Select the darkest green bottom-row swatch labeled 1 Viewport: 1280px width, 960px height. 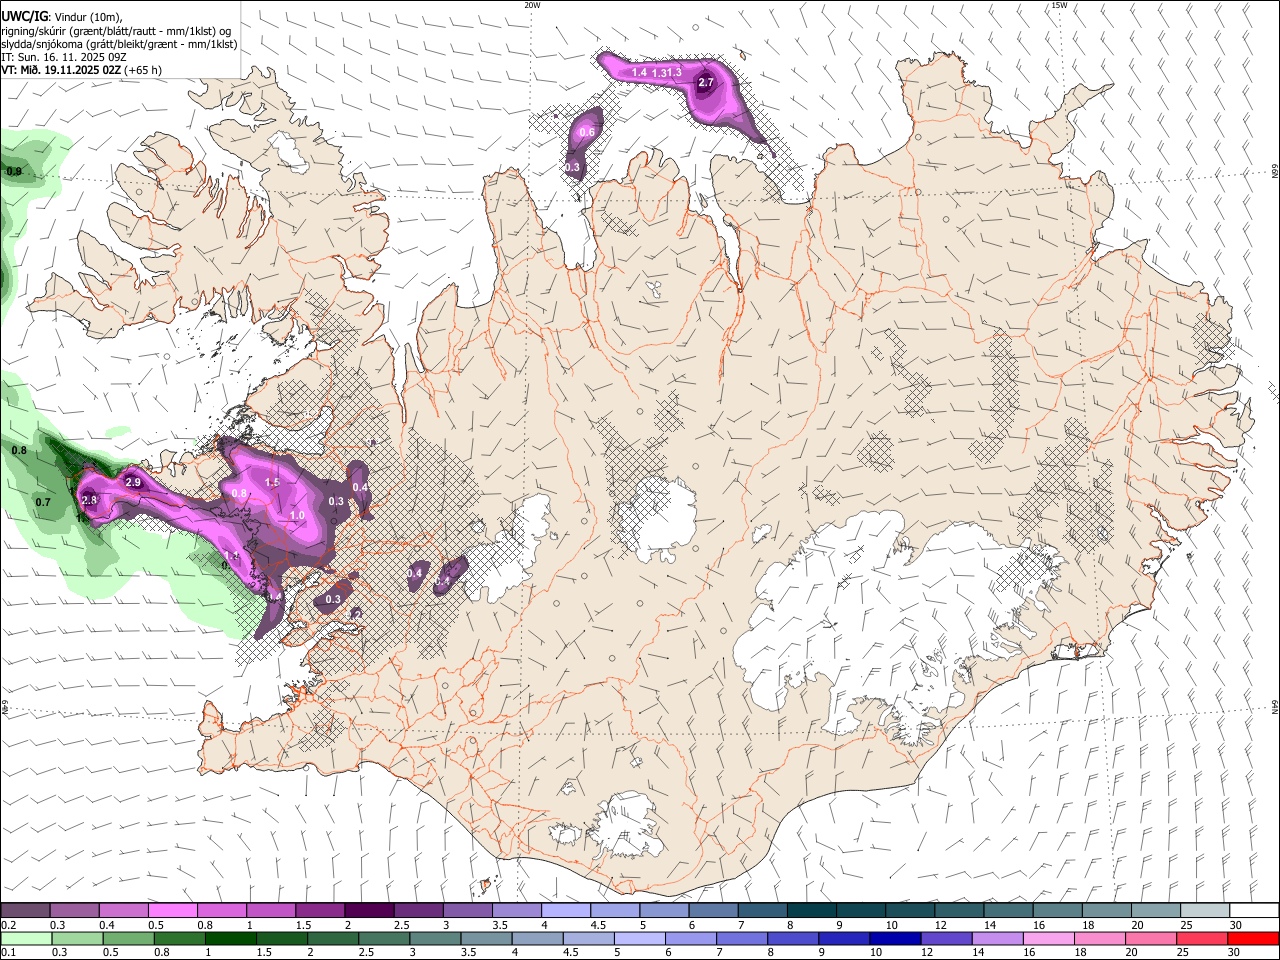click(230, 938)
